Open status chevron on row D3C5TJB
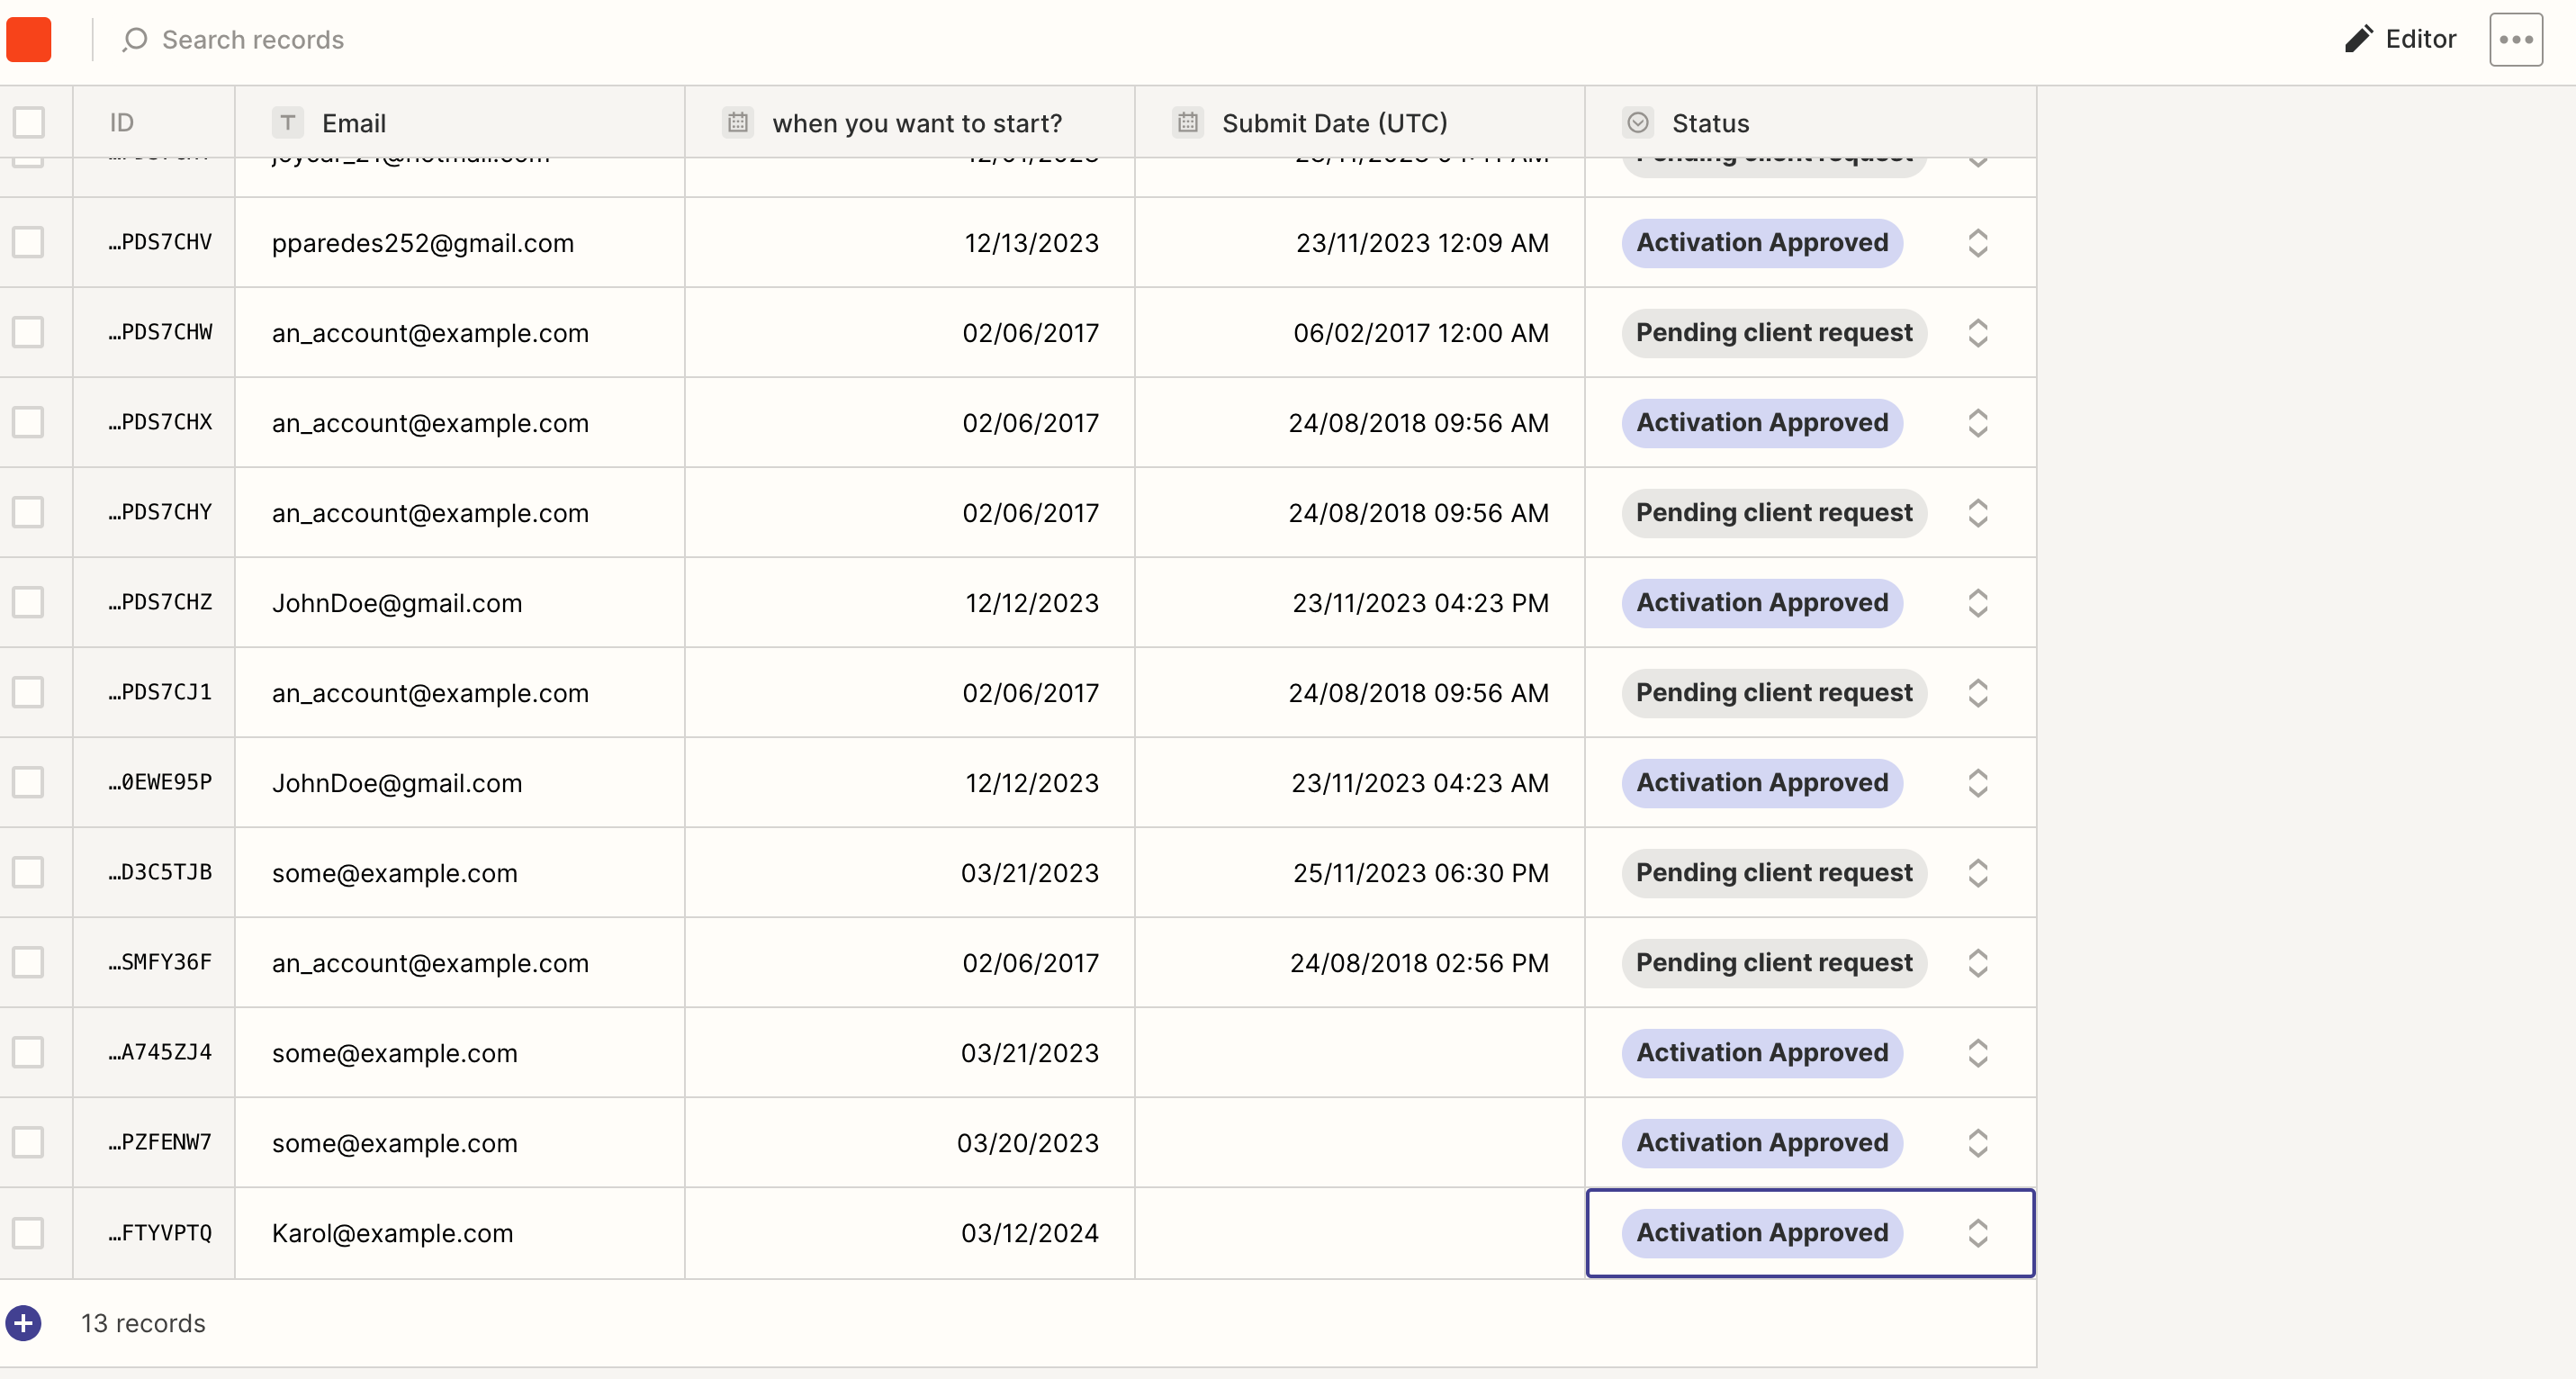 tap(1977, 873)
